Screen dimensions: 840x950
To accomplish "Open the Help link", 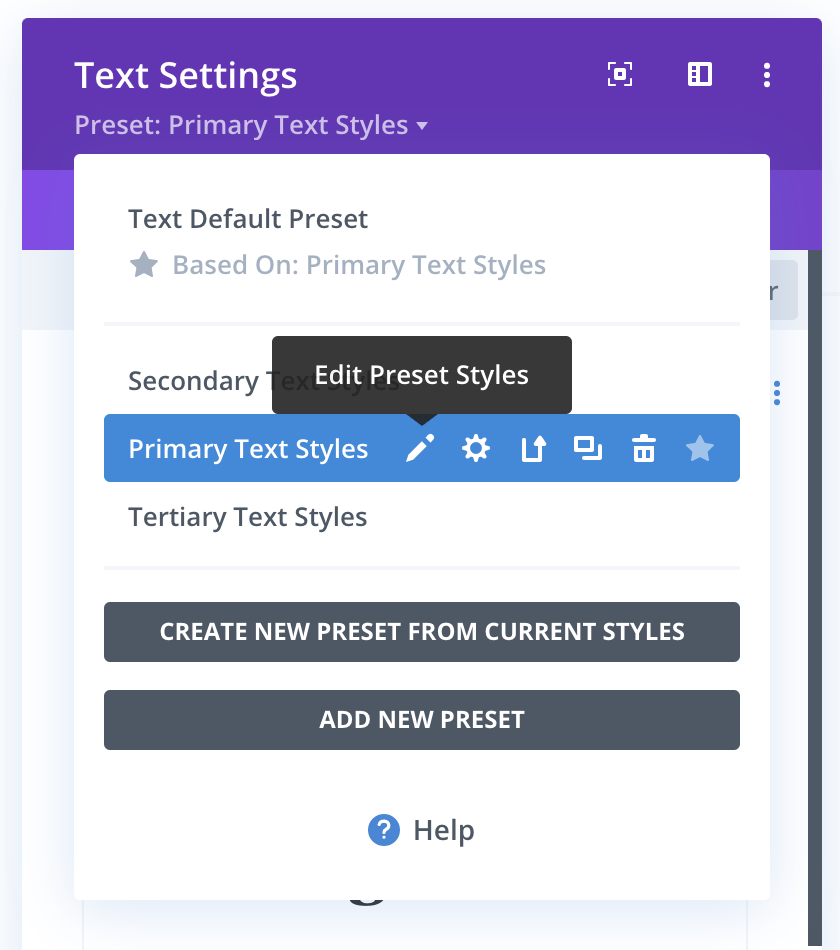I will [x=421, y=830].
